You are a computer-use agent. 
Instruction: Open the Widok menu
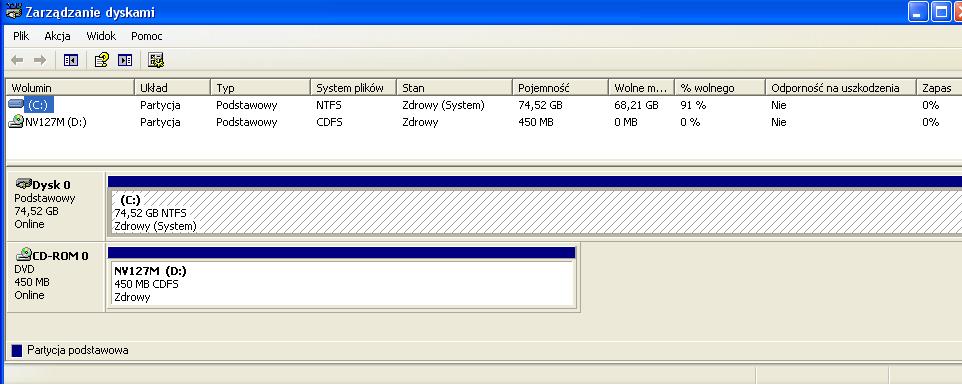pyautogui.click(x=101, y=36)
